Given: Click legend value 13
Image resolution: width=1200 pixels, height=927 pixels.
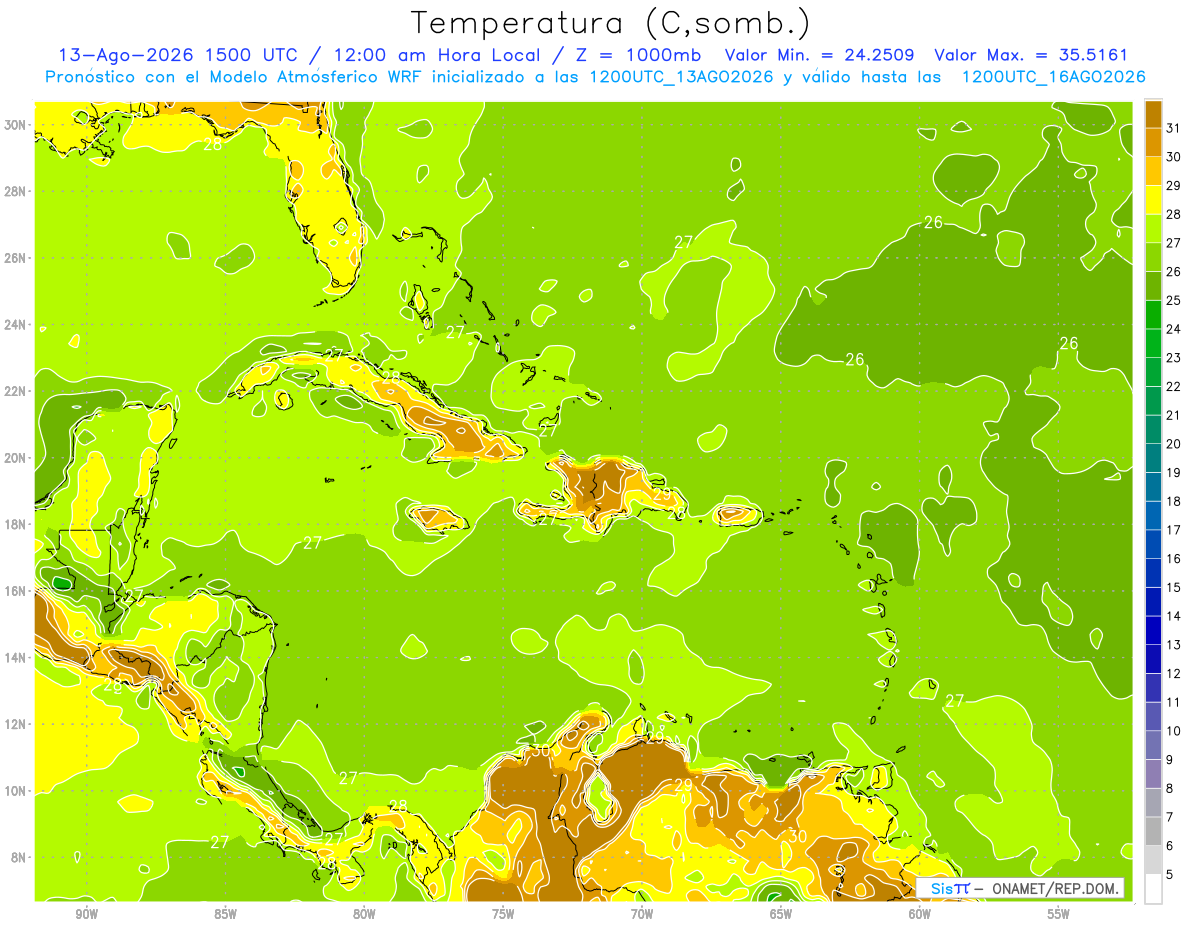Looking at the screenshot, I should [x=1174, y=645].
